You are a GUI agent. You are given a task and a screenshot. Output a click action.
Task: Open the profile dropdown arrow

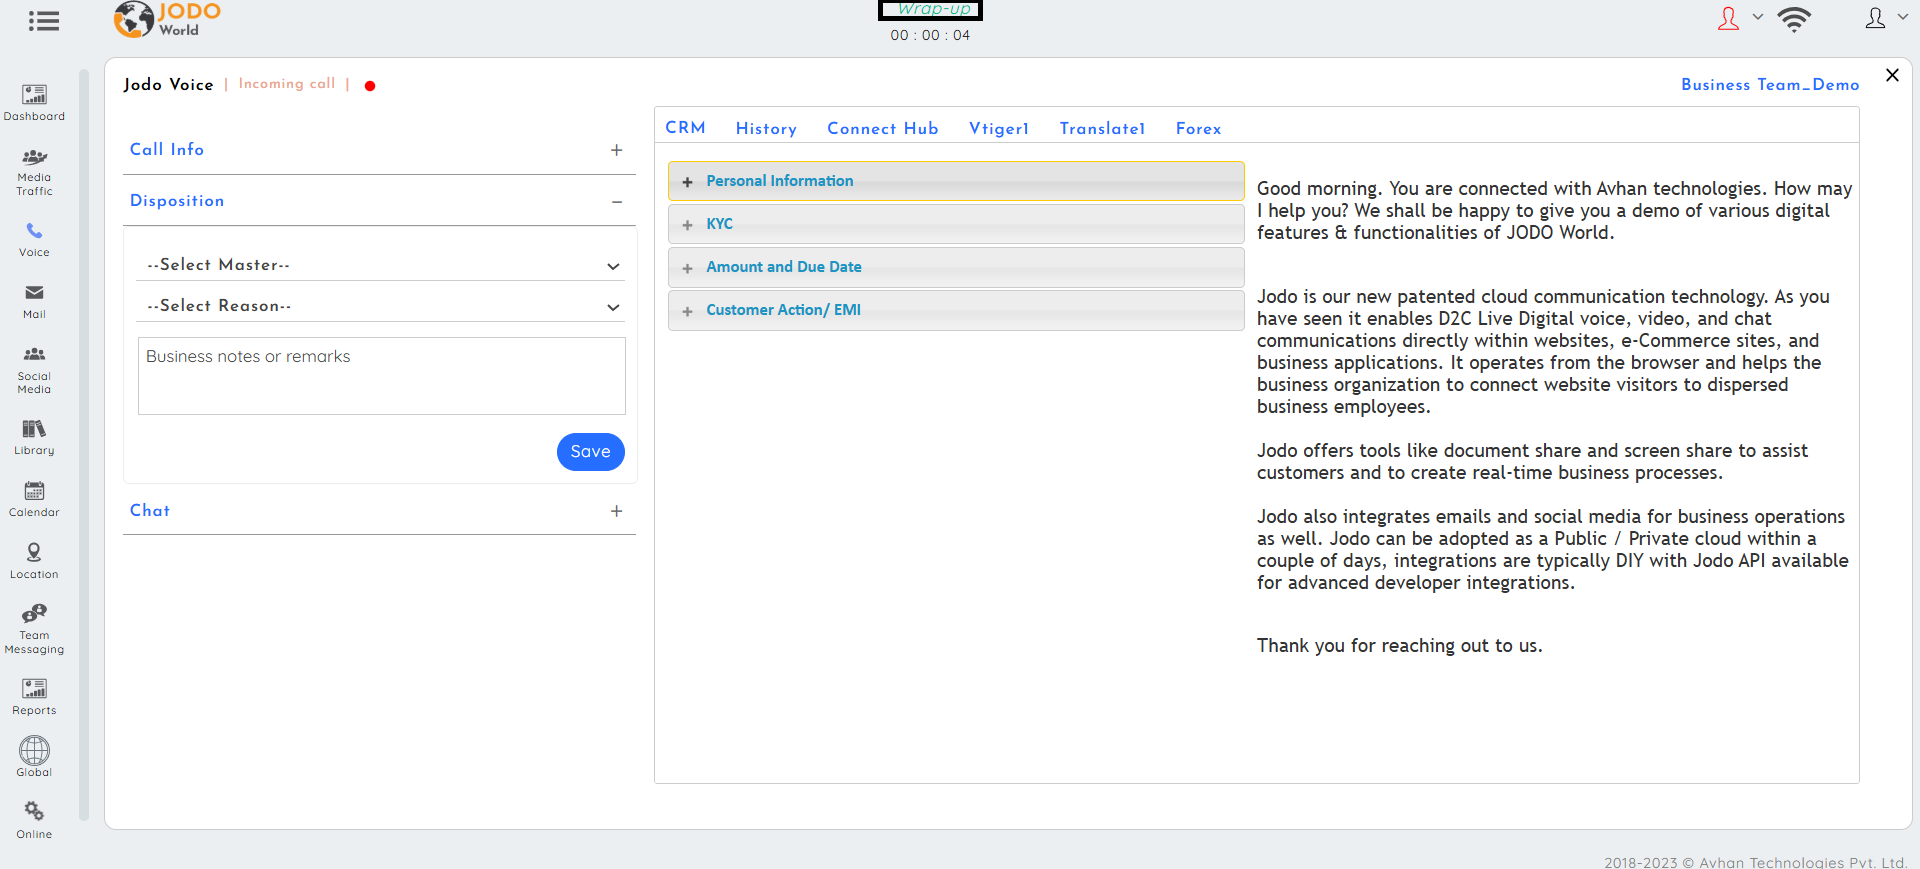1903,17
